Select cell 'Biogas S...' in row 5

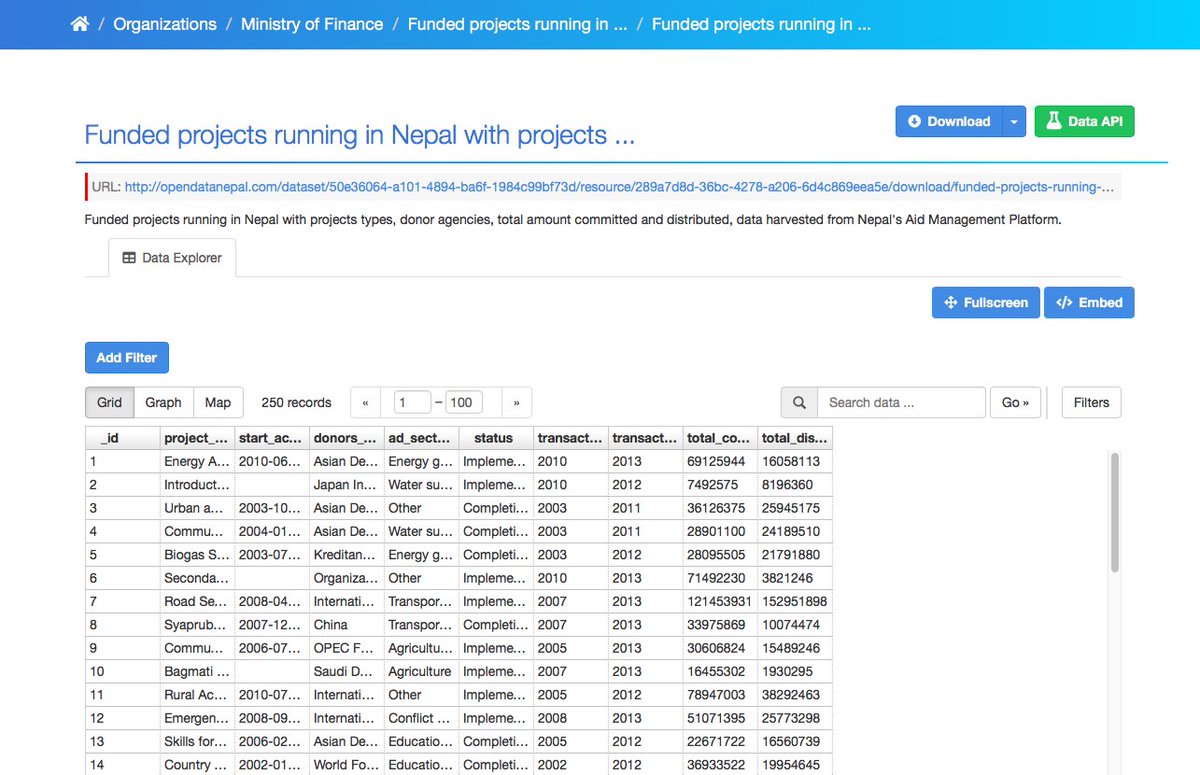coord(197,554)
